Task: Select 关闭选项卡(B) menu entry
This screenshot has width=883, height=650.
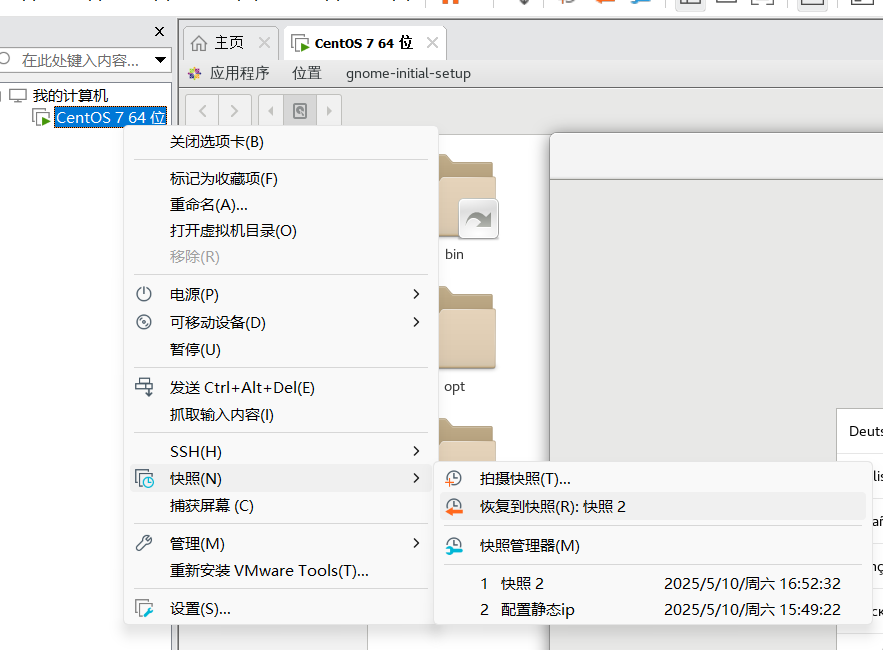Action: [280, 142]
